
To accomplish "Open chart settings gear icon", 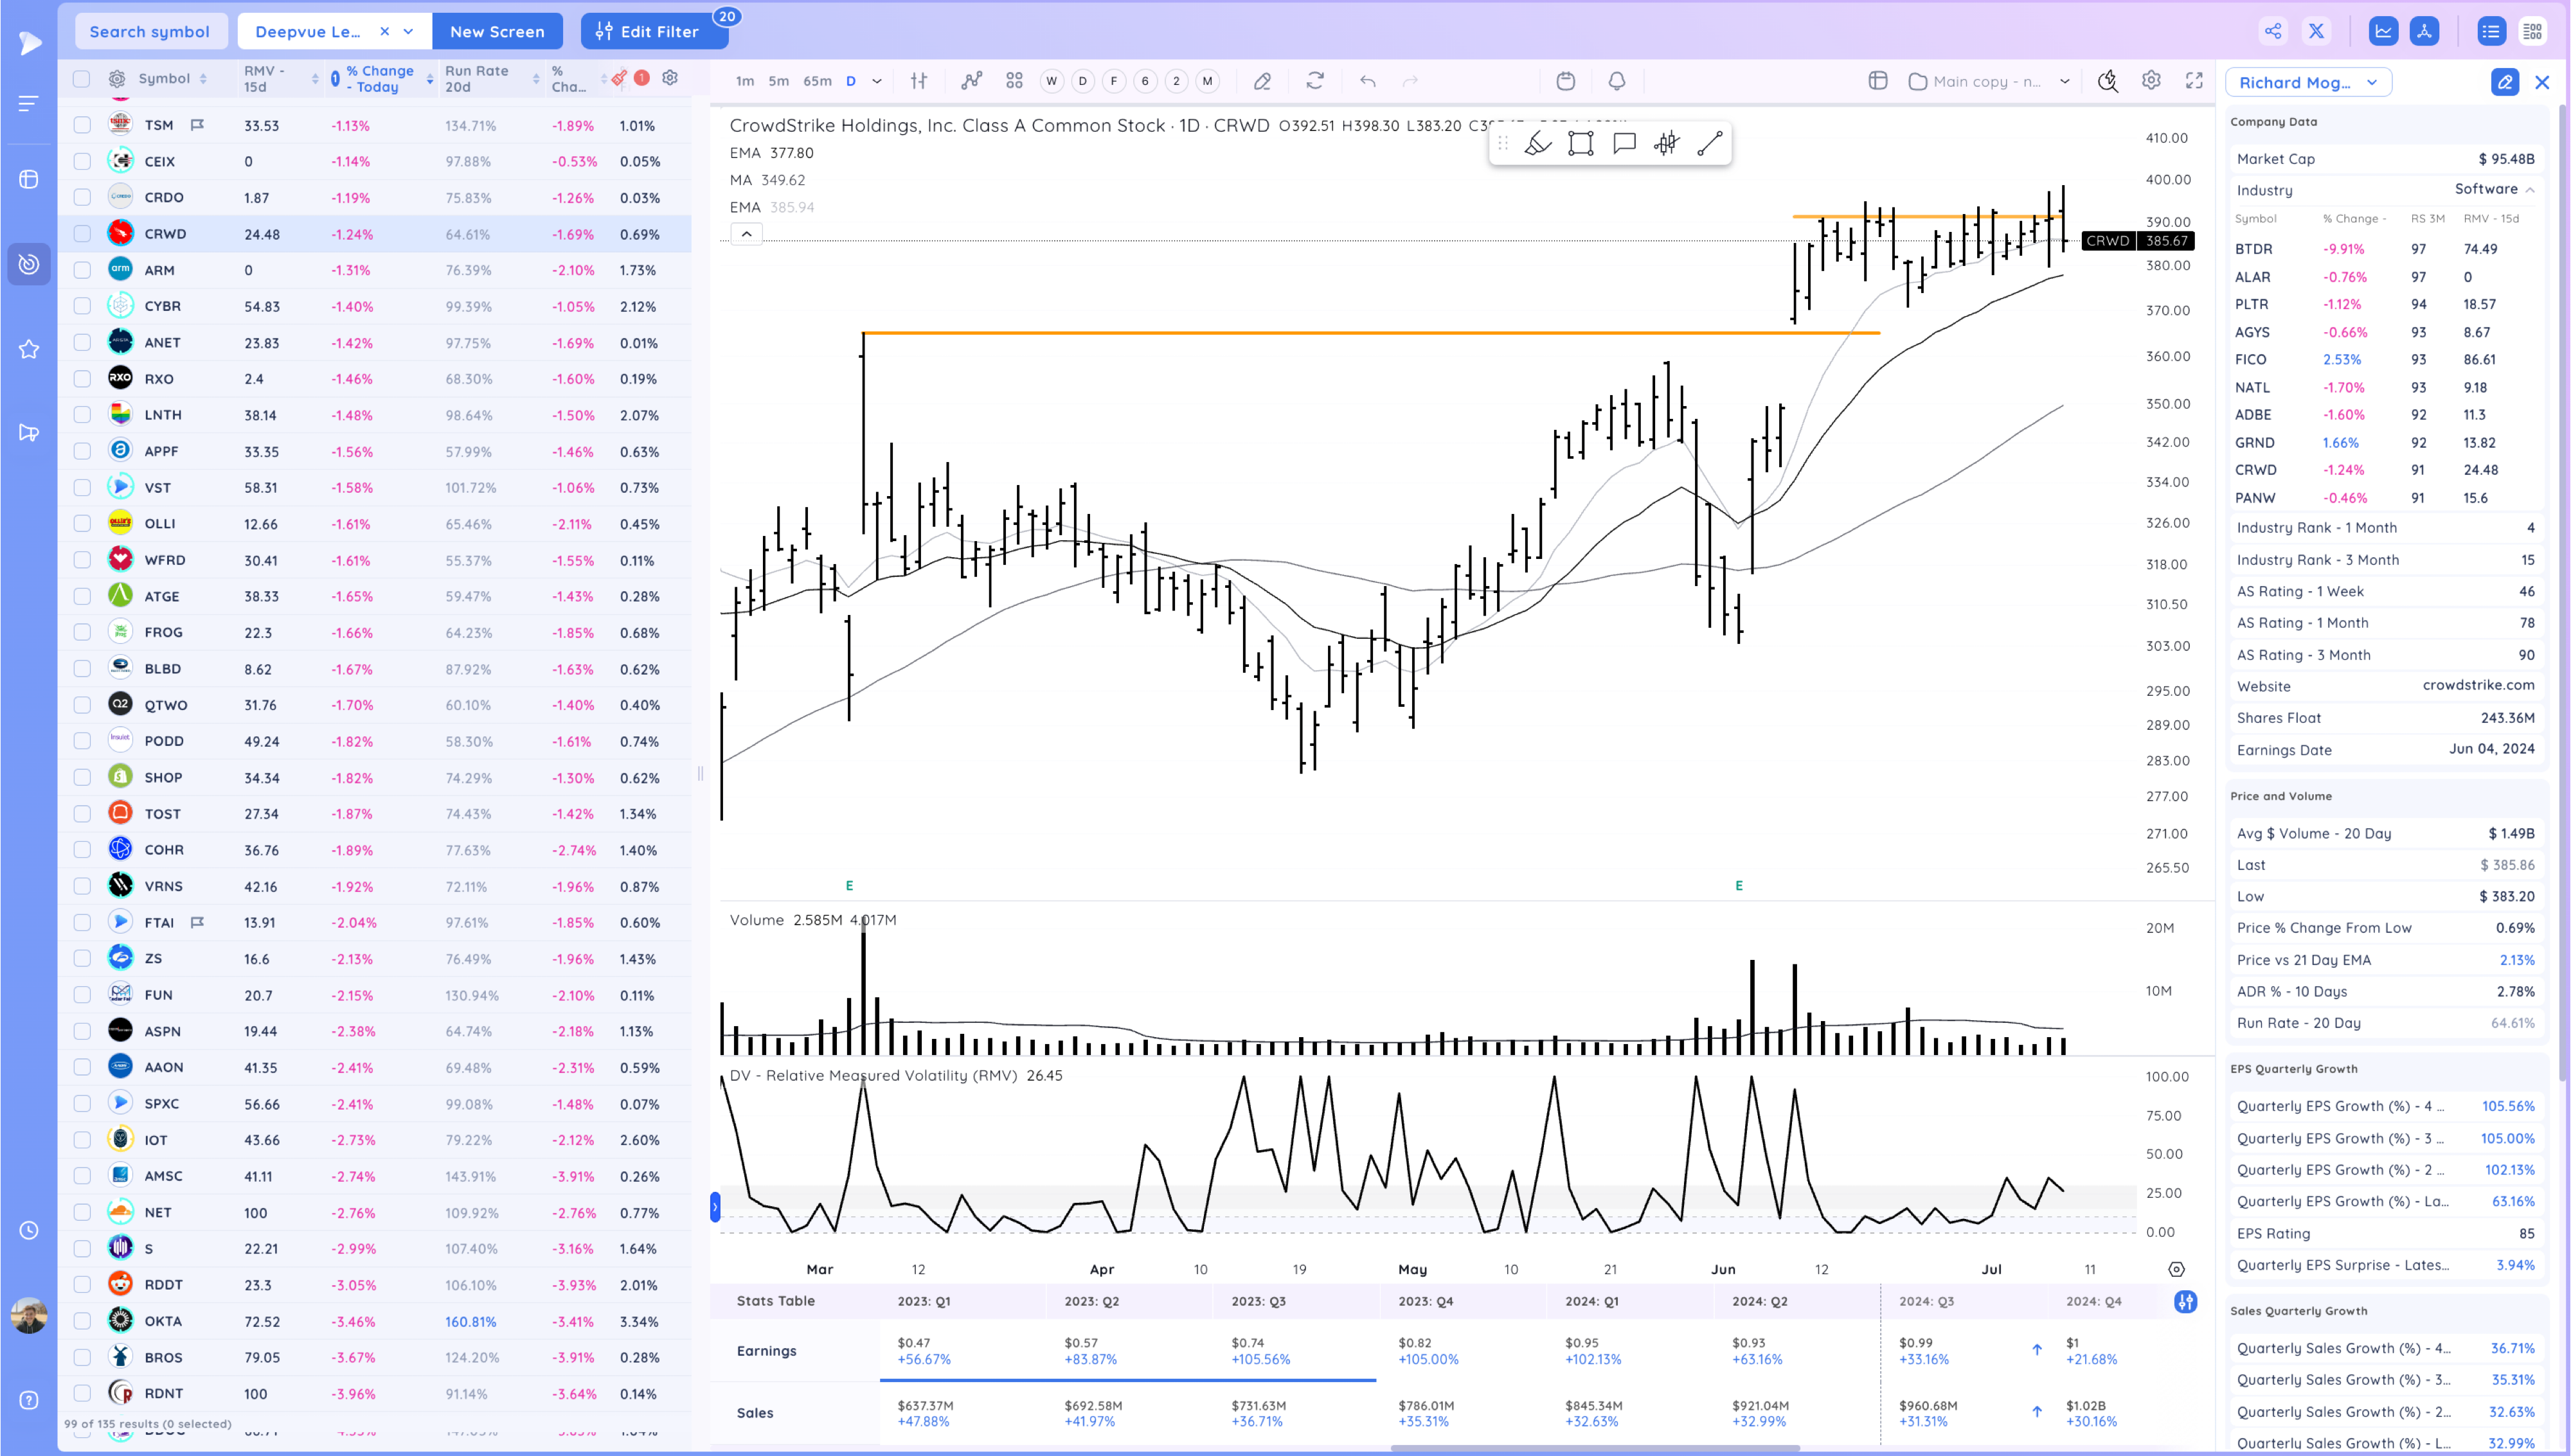I will point(2151,81).
